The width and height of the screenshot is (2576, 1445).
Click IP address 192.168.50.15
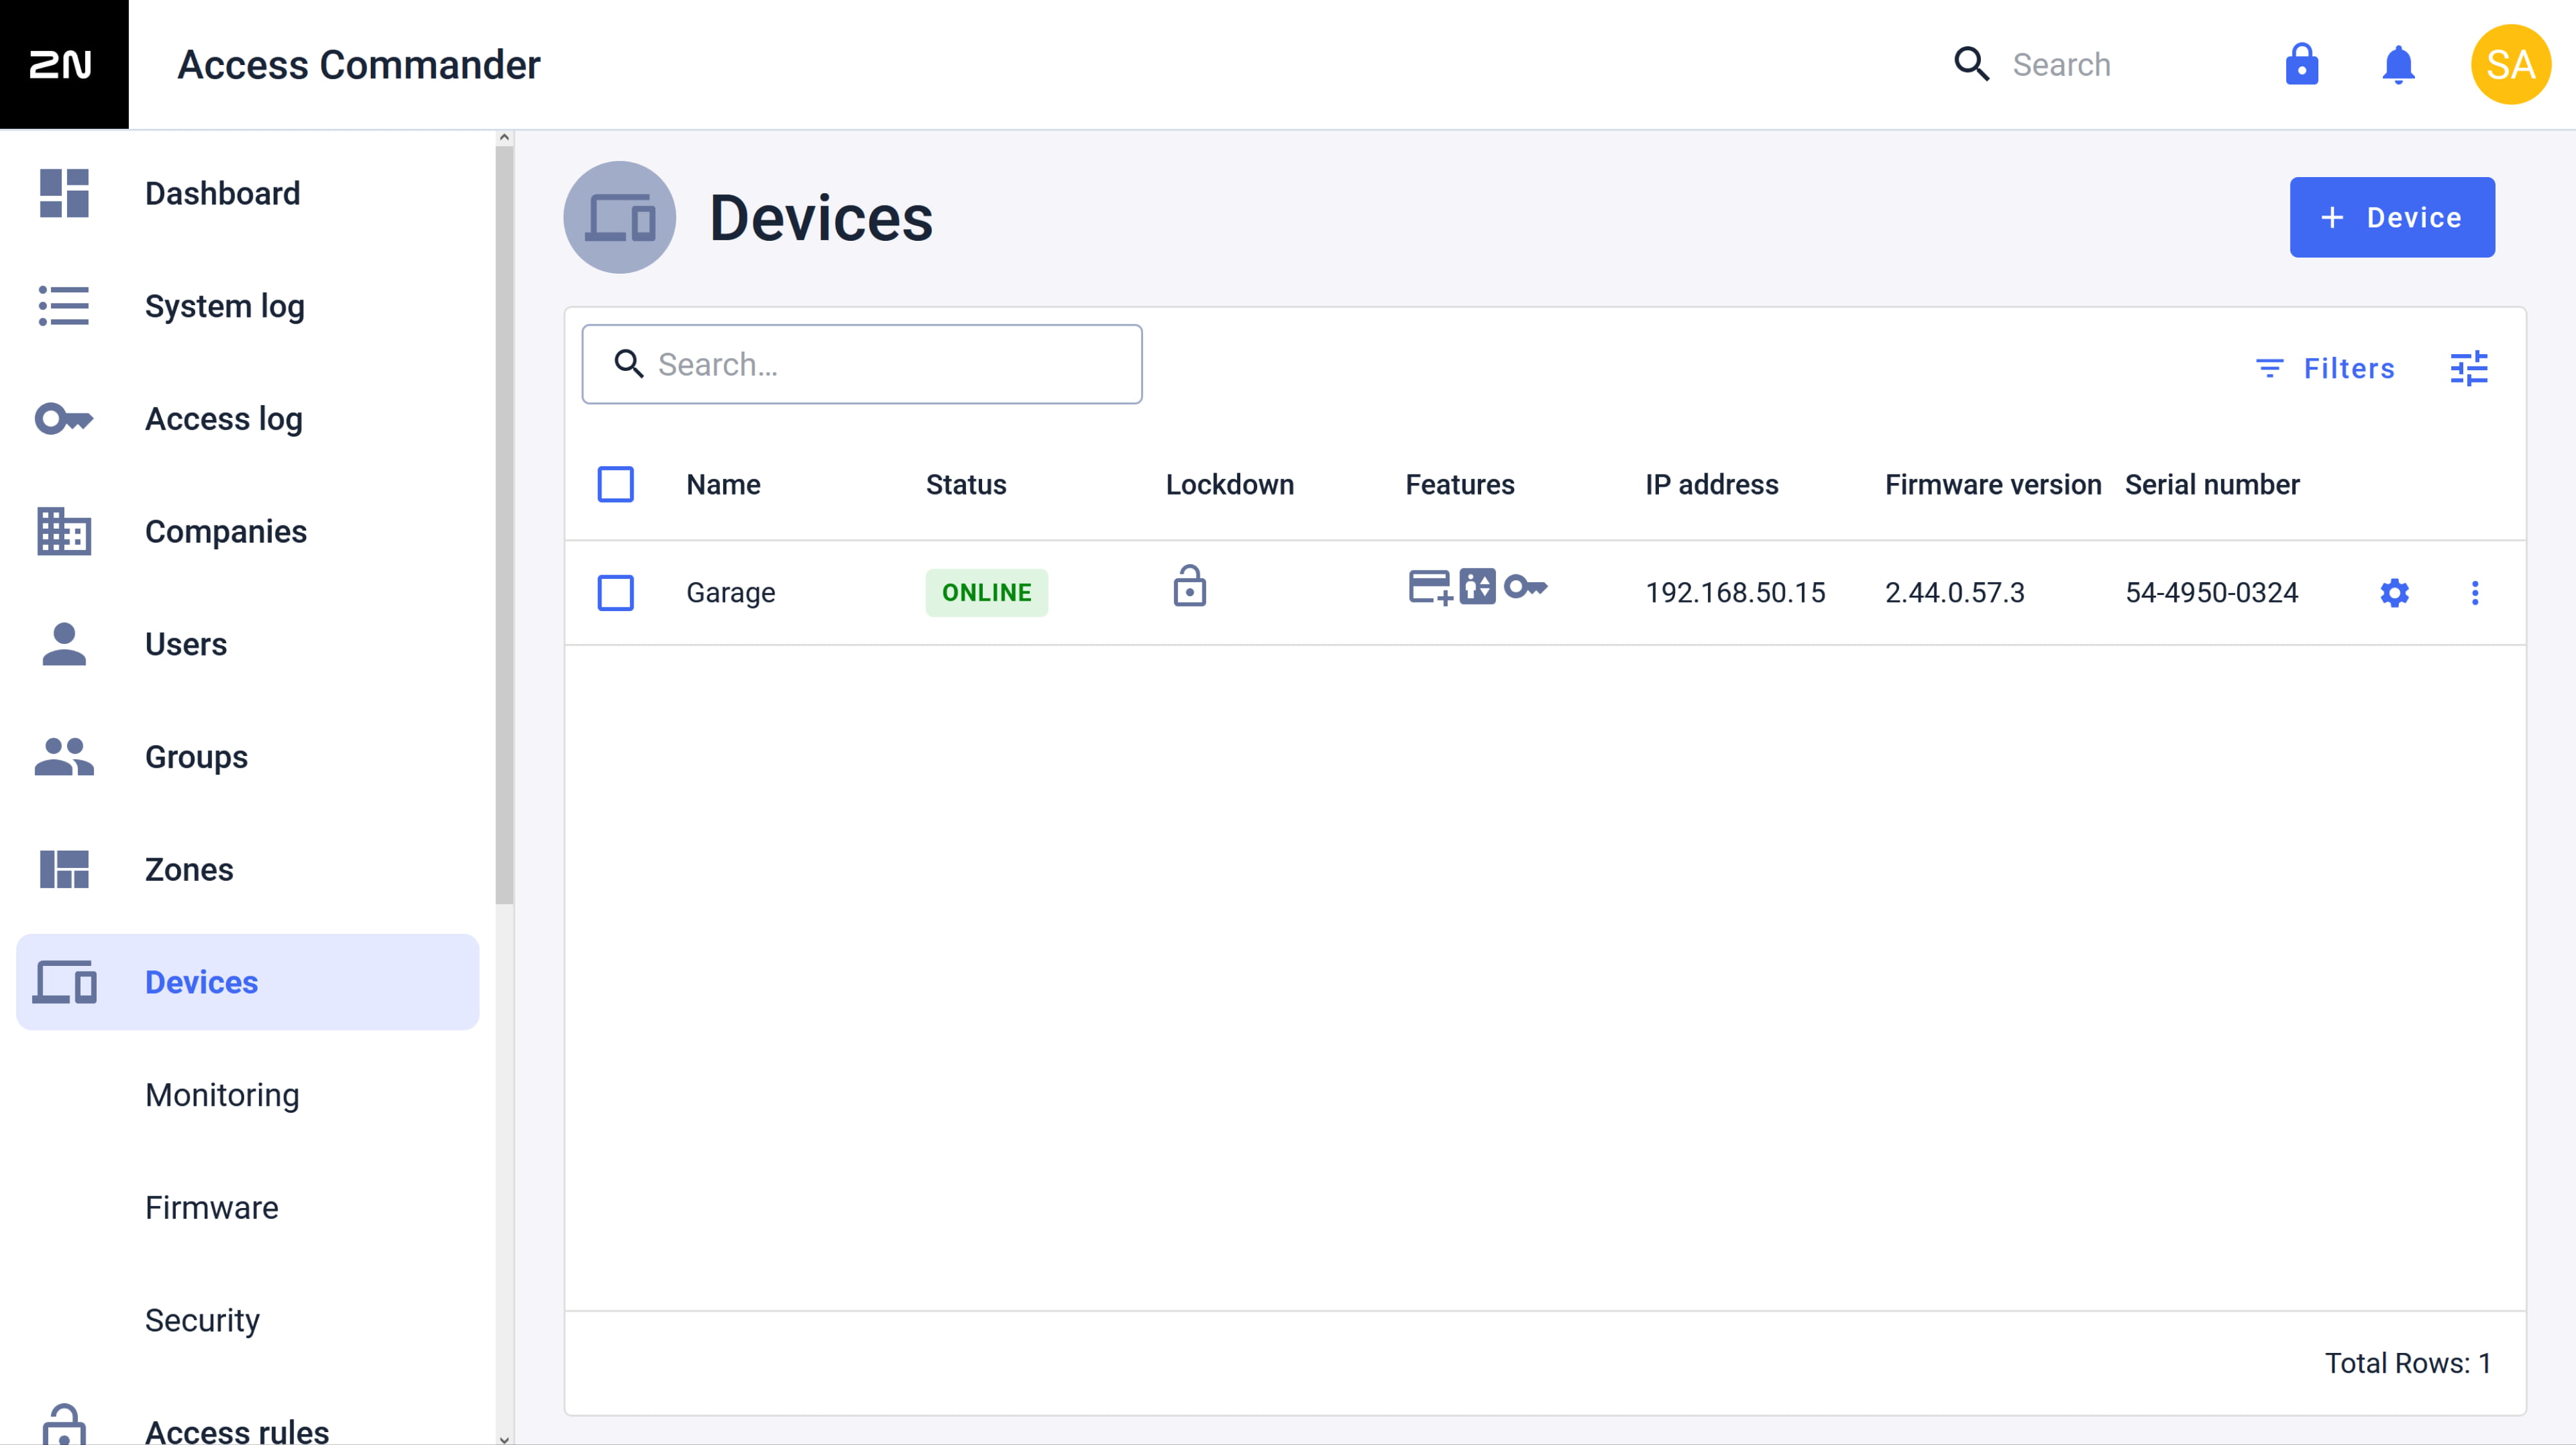(x=1735, y=593)
